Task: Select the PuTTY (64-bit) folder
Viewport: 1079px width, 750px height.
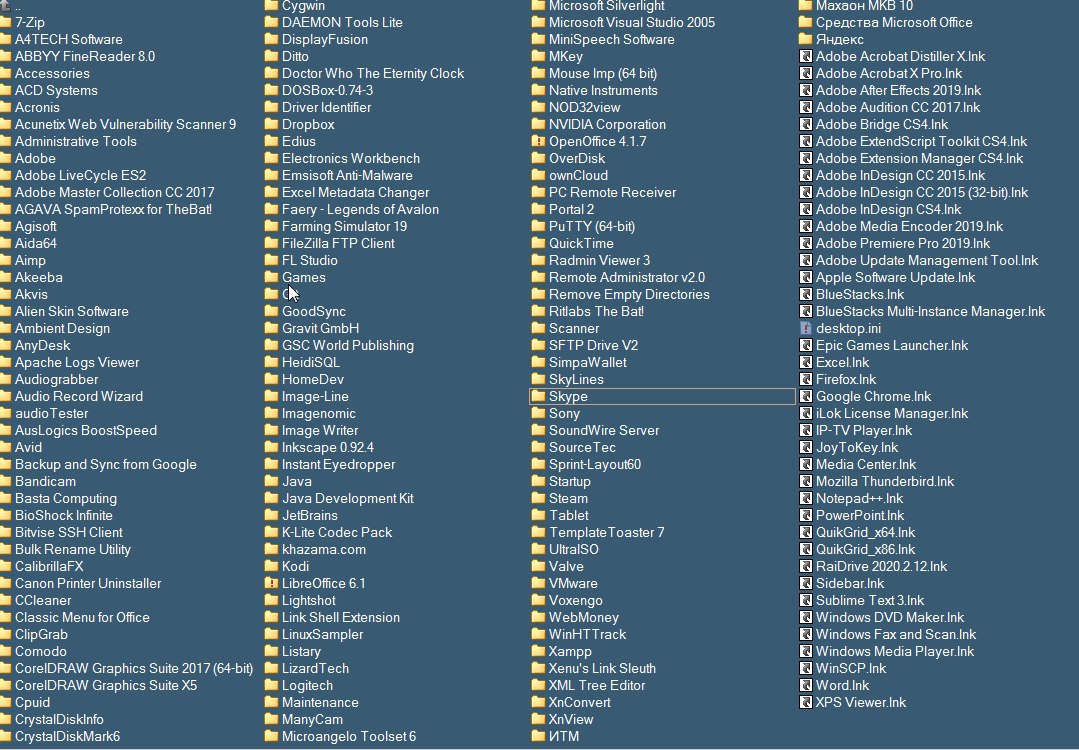Action: point(592,226)
